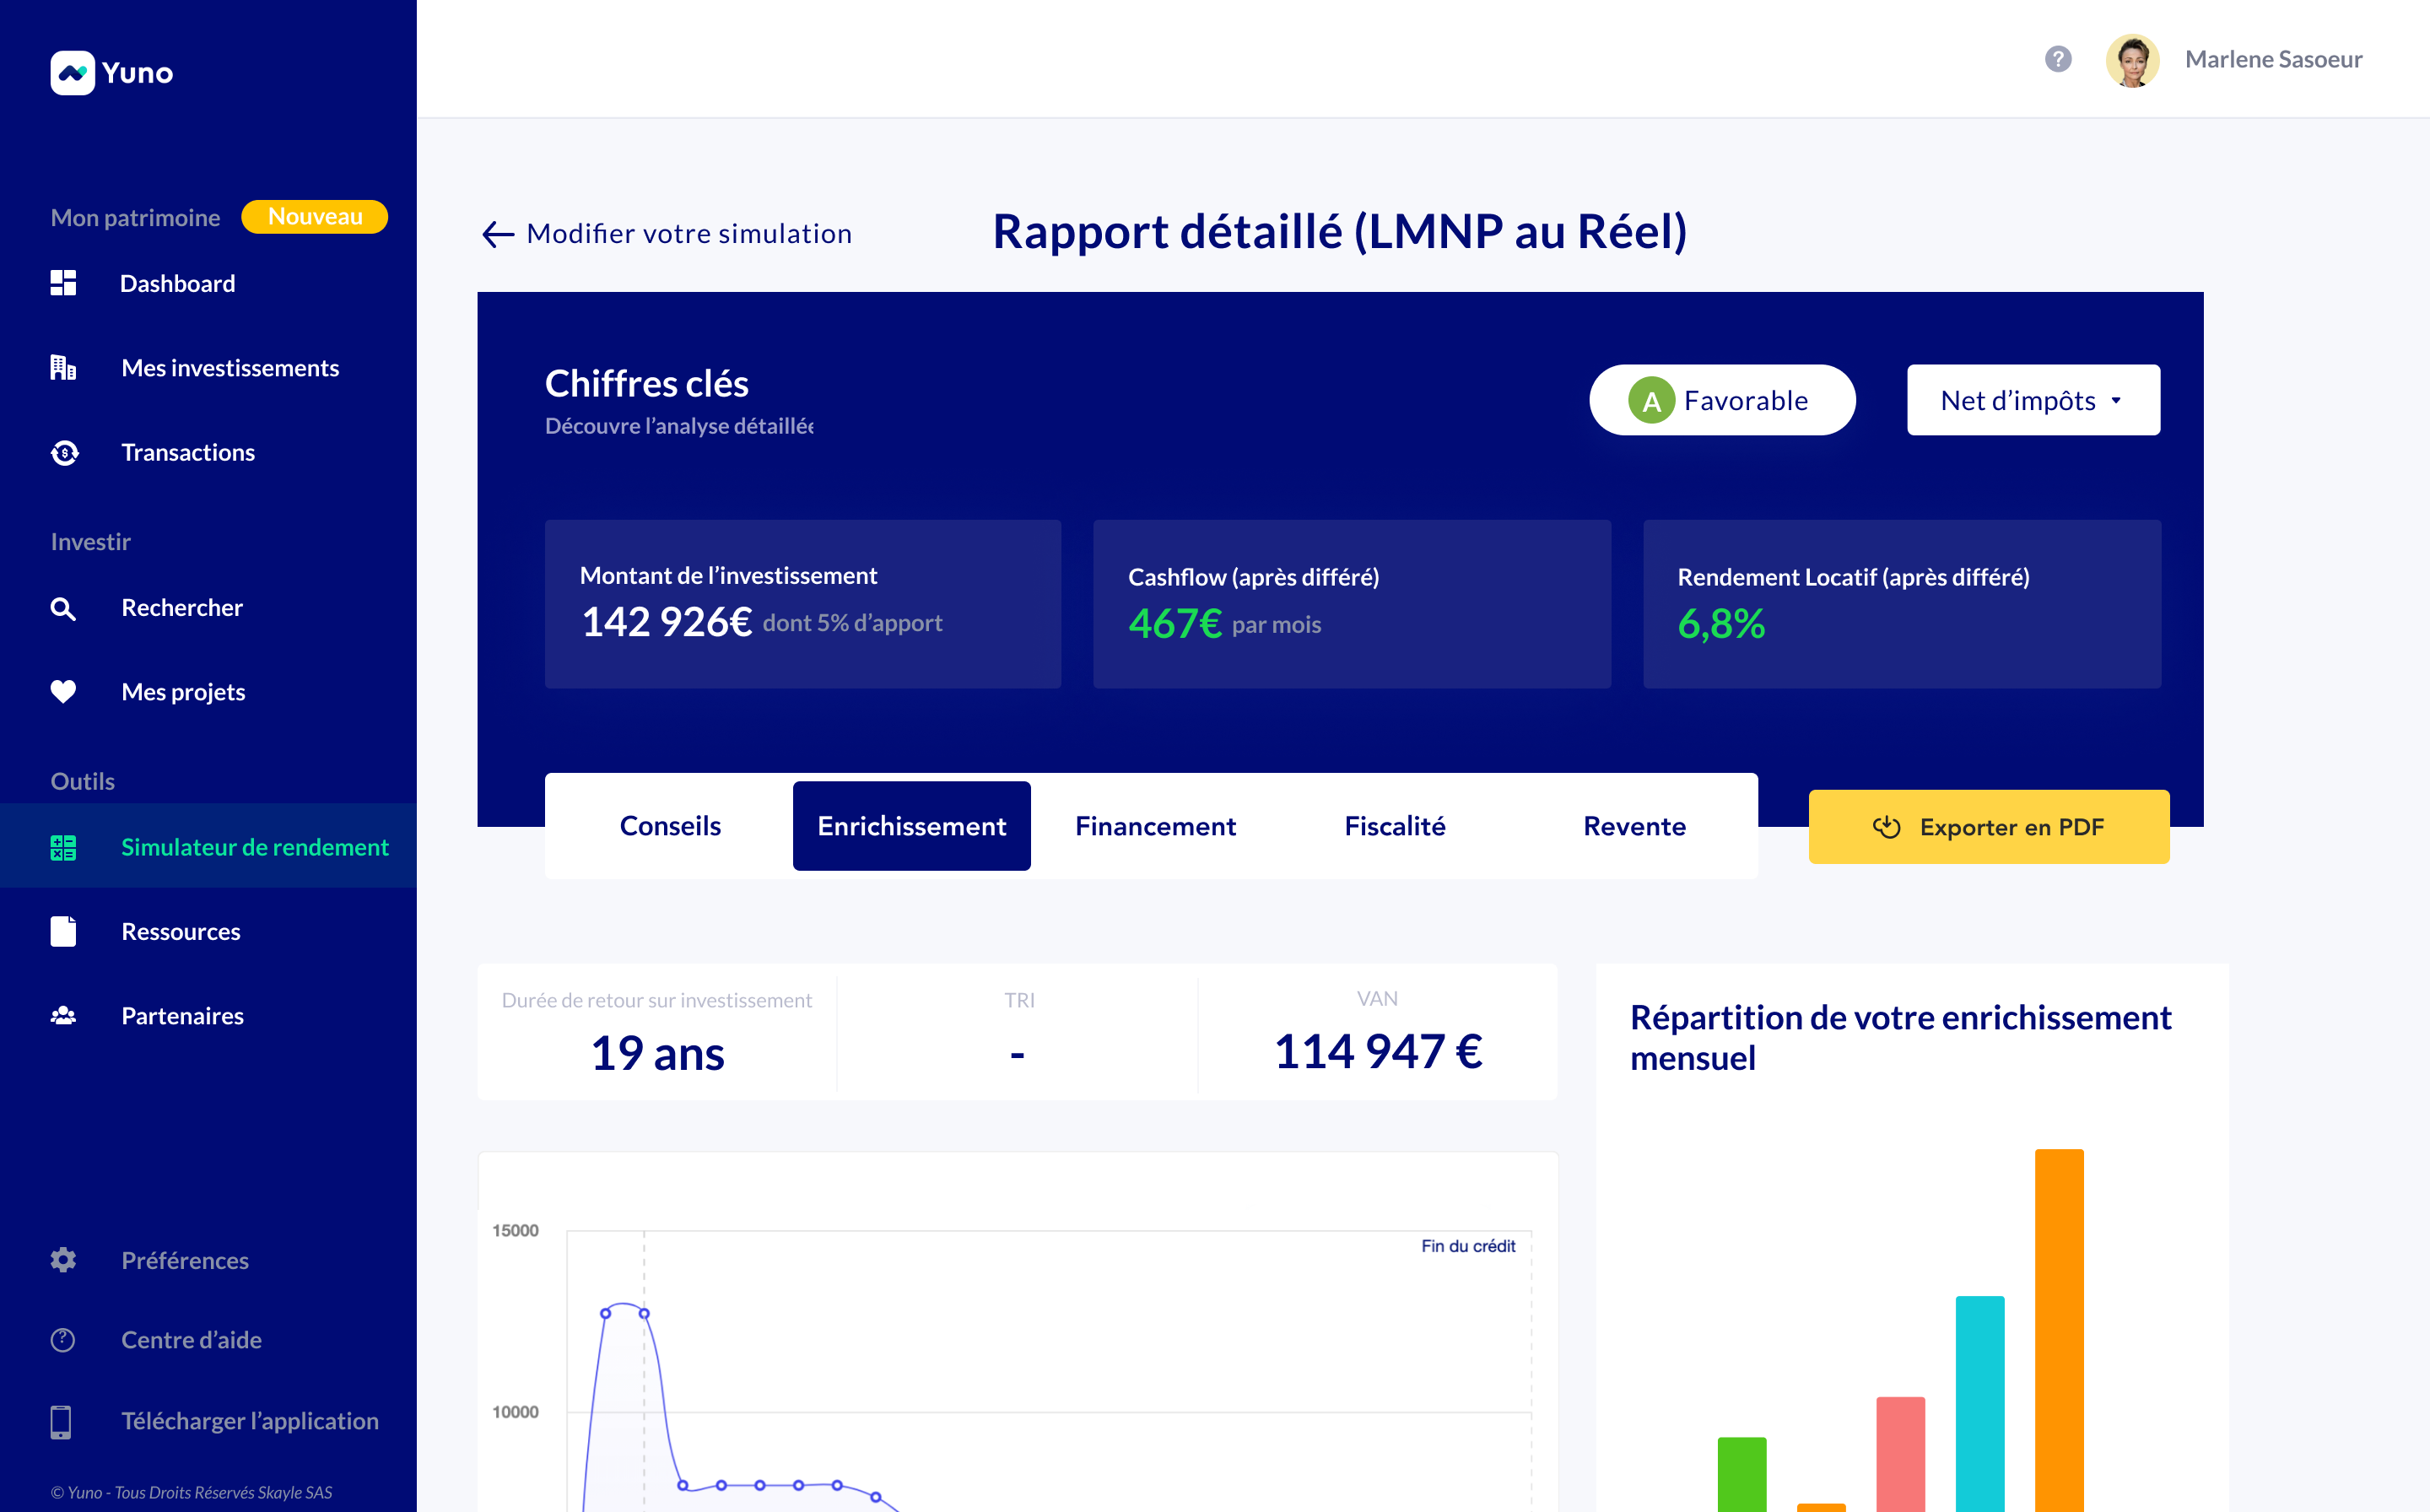This screenshot has width=2430, height=1512.
Task: Click the Télécharger l'application phone icon
Action: (x=61, y=1421)
